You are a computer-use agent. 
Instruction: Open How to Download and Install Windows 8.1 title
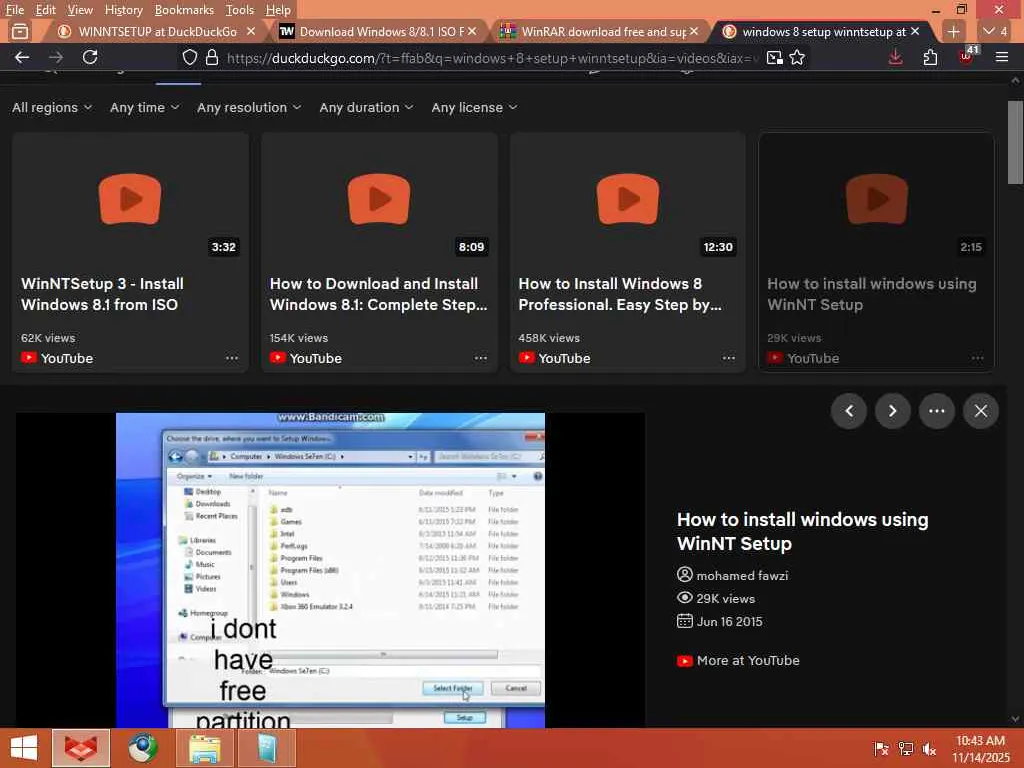[x=378, y=294]
